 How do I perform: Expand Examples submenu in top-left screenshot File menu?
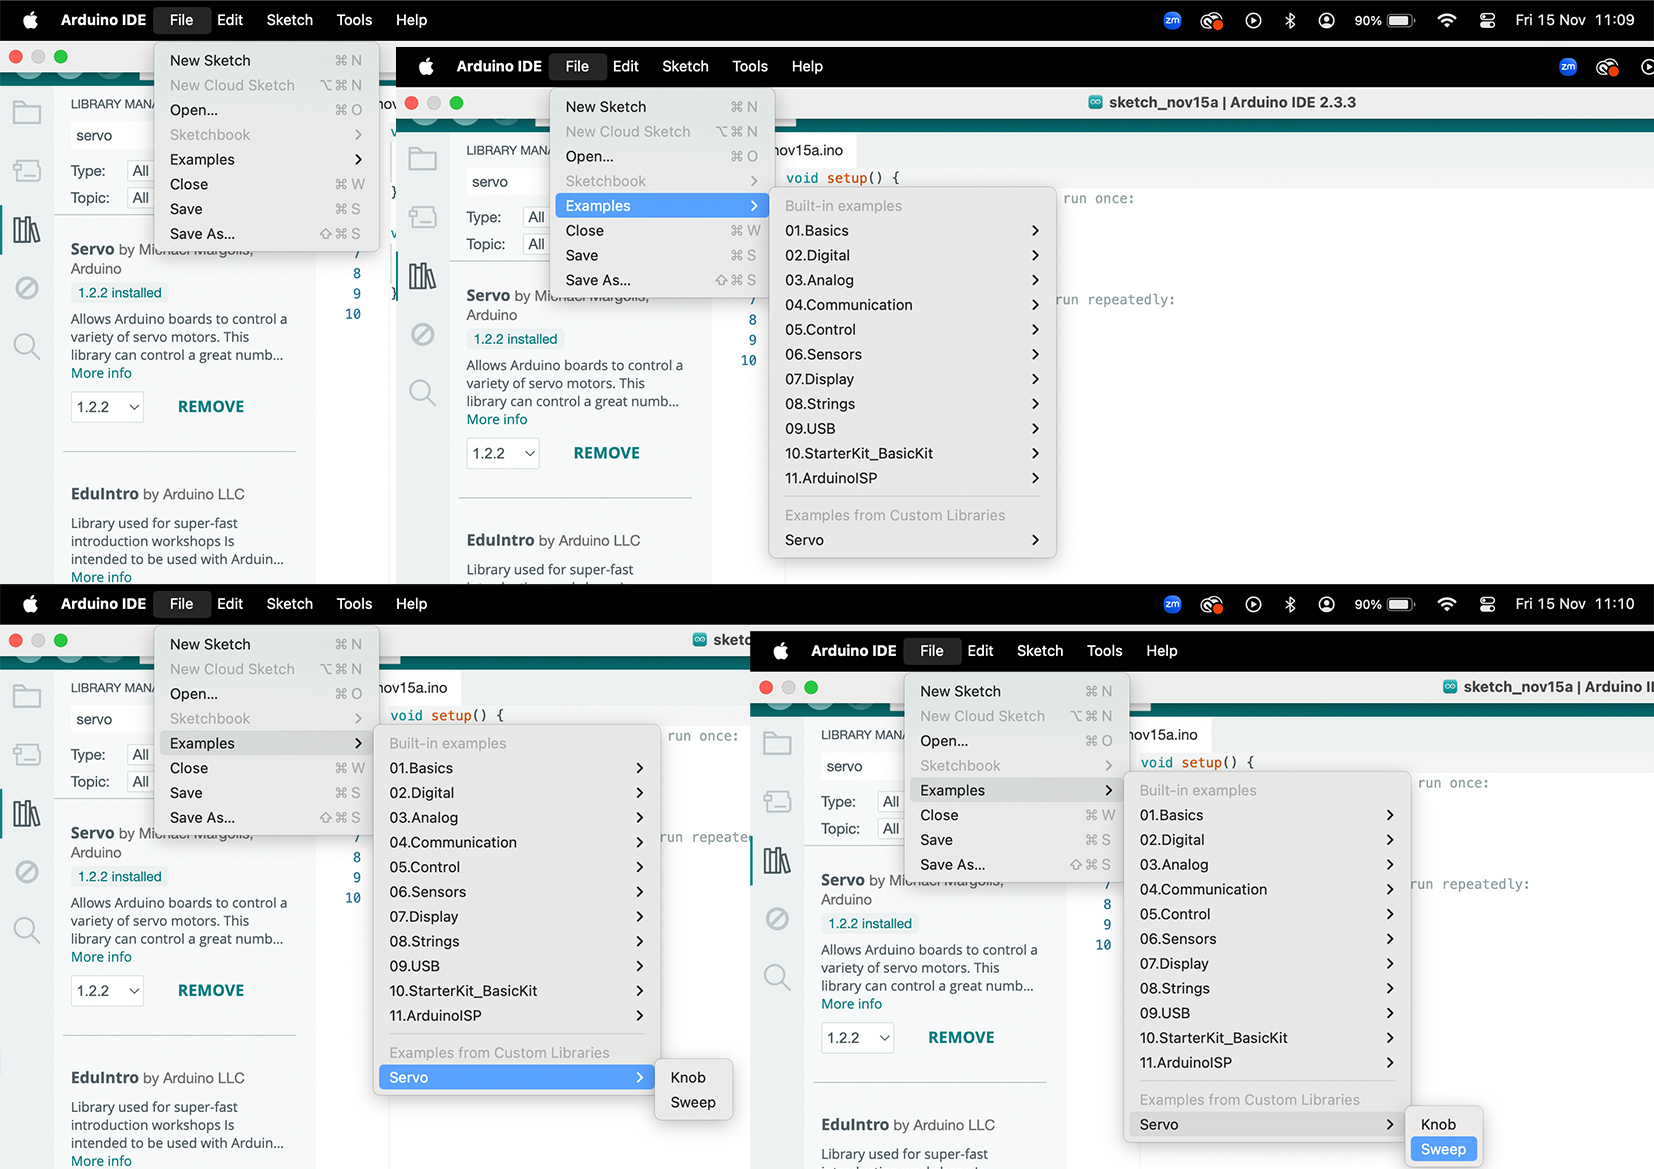point(266,160)
